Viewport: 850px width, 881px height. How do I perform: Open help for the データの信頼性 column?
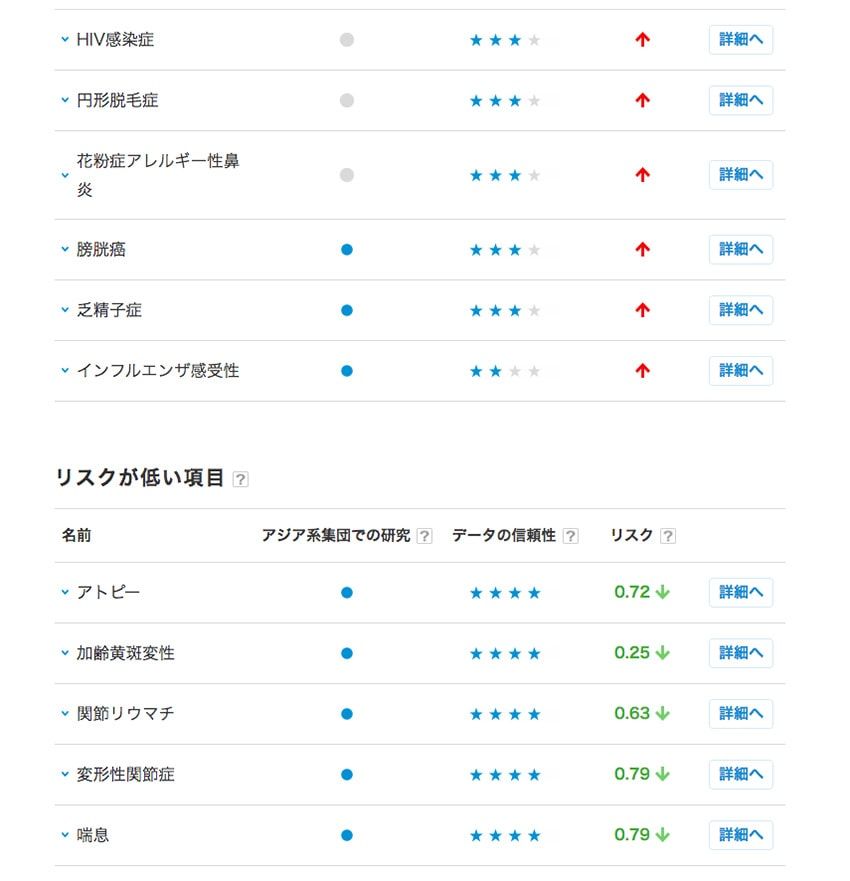pyautogui.click(x=570, y=535)
